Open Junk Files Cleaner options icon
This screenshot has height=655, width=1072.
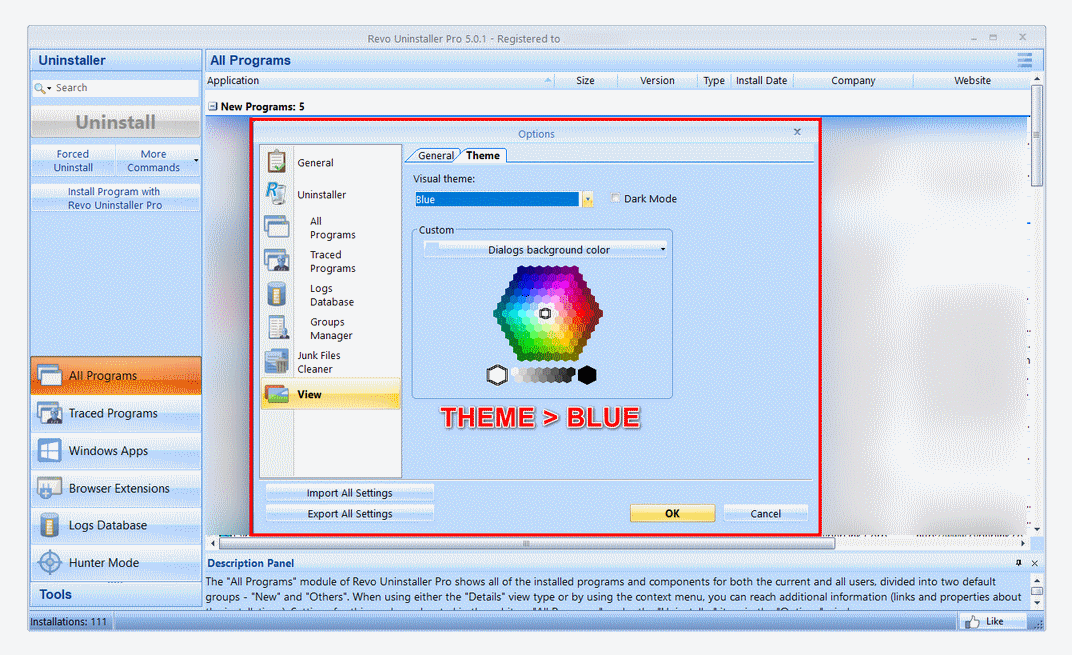(276, 361)
